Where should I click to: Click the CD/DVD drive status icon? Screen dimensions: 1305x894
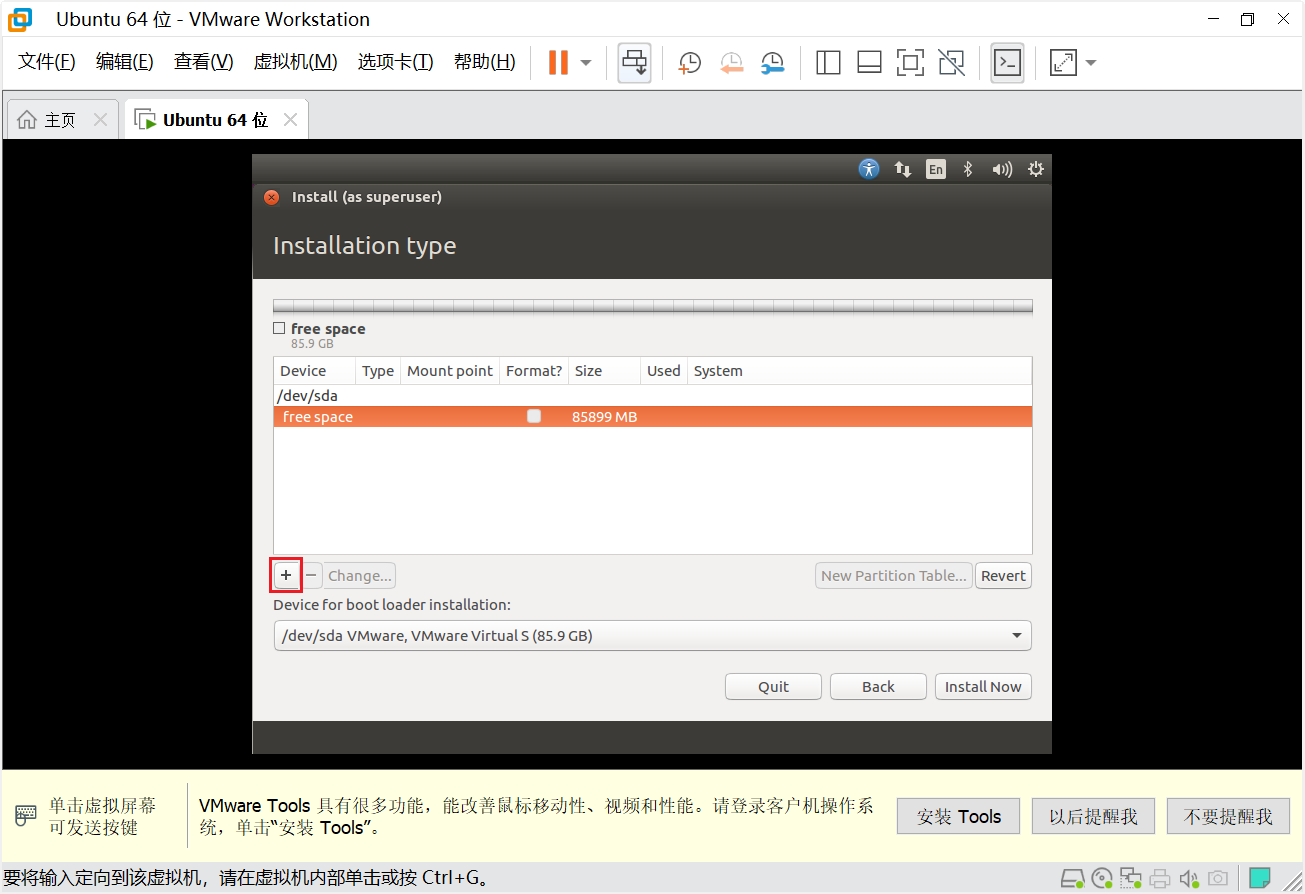pyautogui.click(x=1102, y=879)
